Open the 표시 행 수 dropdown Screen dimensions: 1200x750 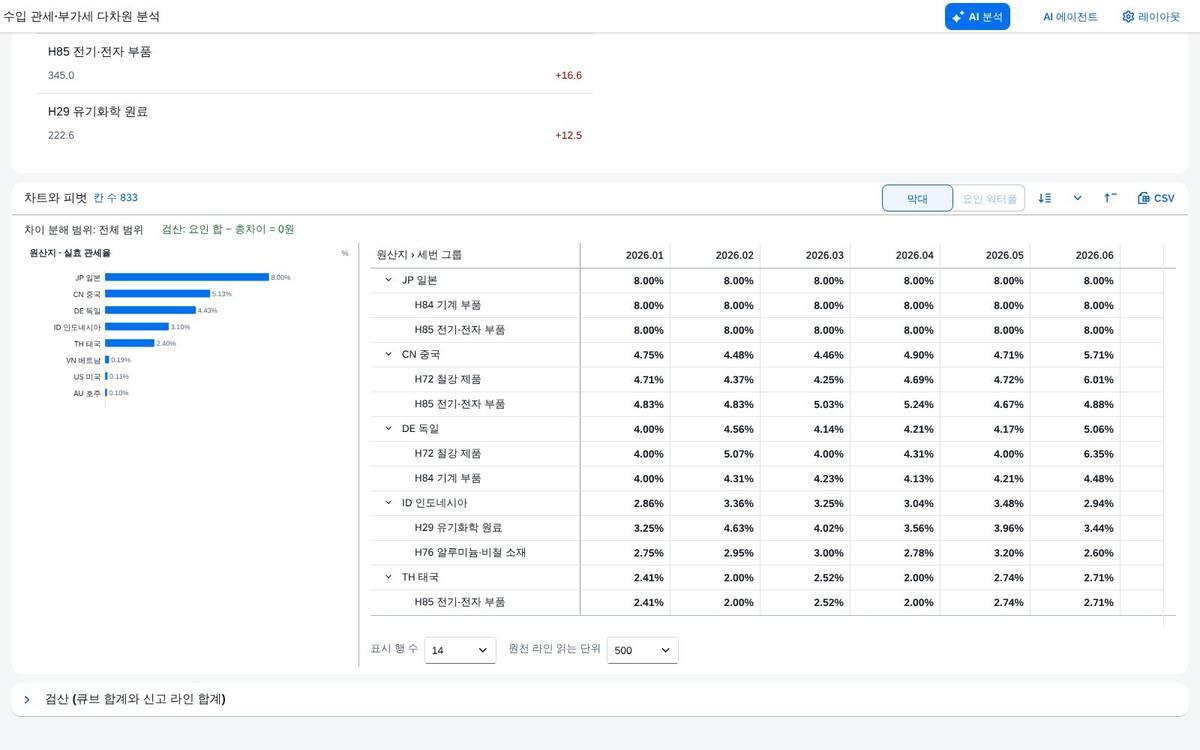(460, 650)
